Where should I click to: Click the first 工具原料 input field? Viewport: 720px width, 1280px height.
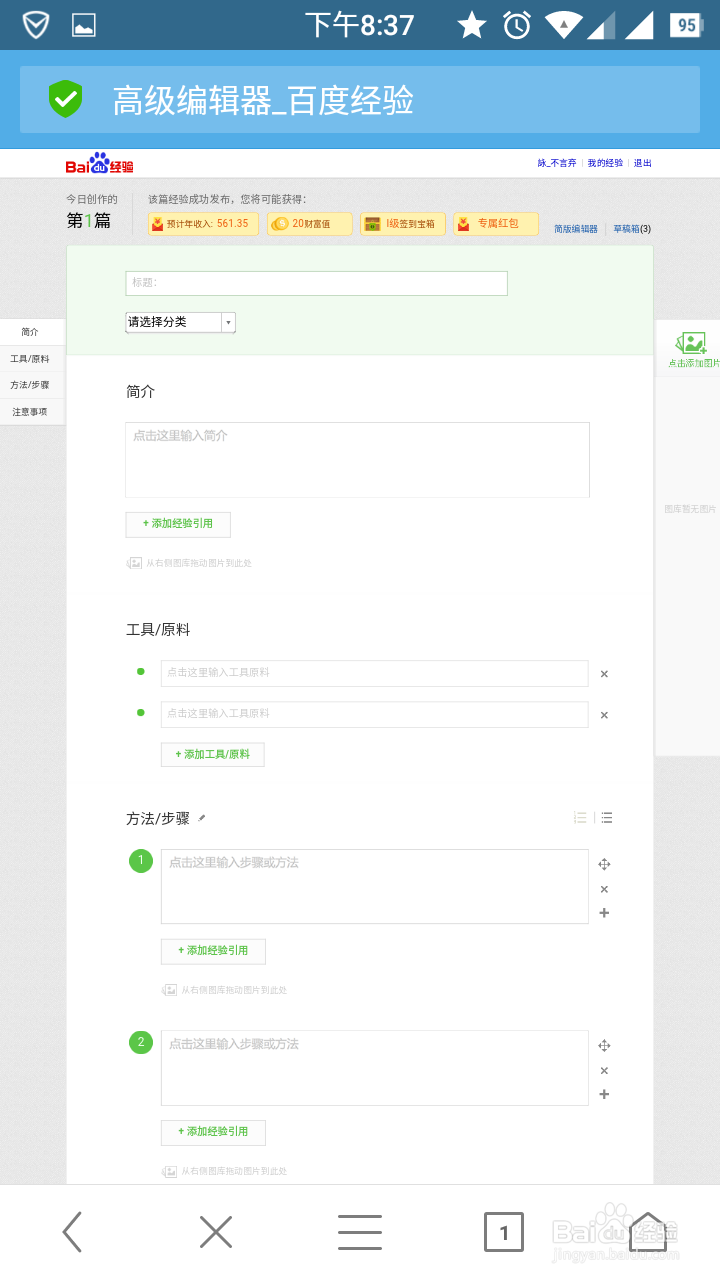(374, 673)
